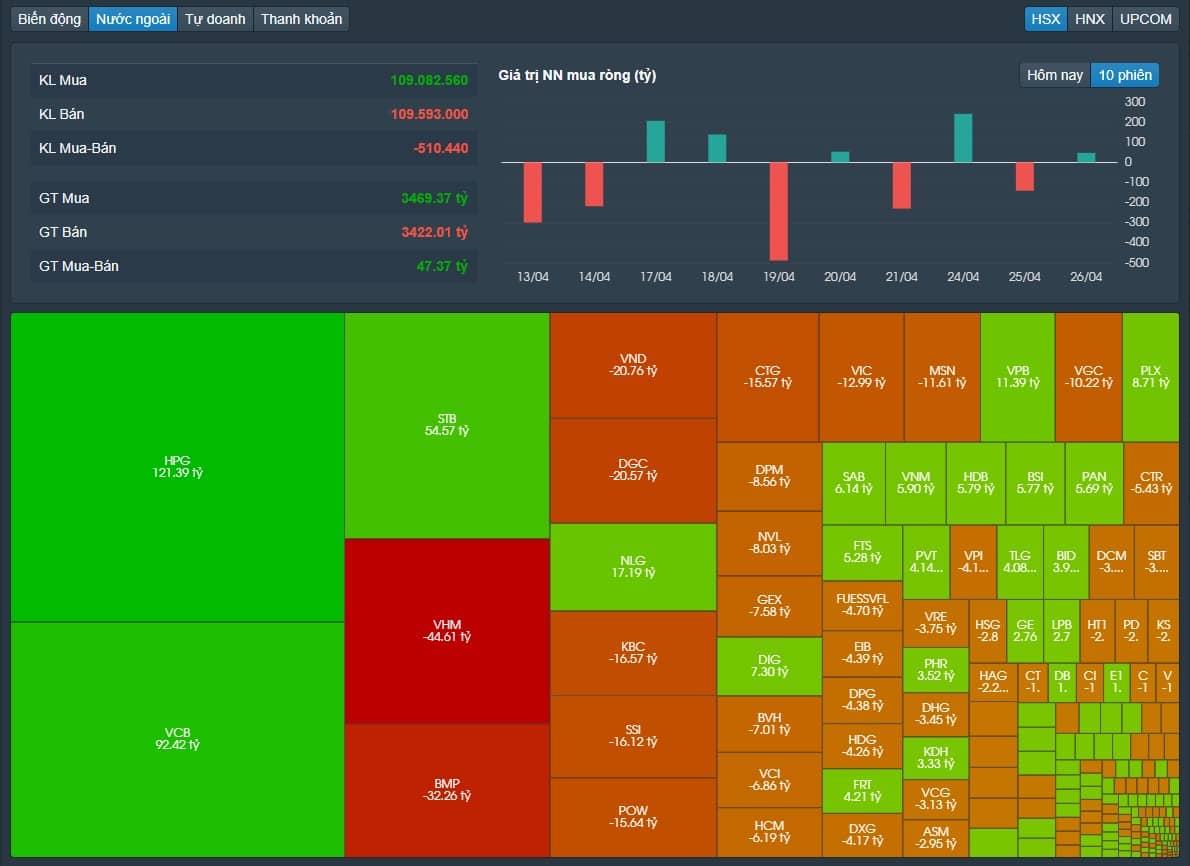Select the VND -20.76 tỷ tile
The height and width of the screenshot is (866, 1190).
click(633, 365)
